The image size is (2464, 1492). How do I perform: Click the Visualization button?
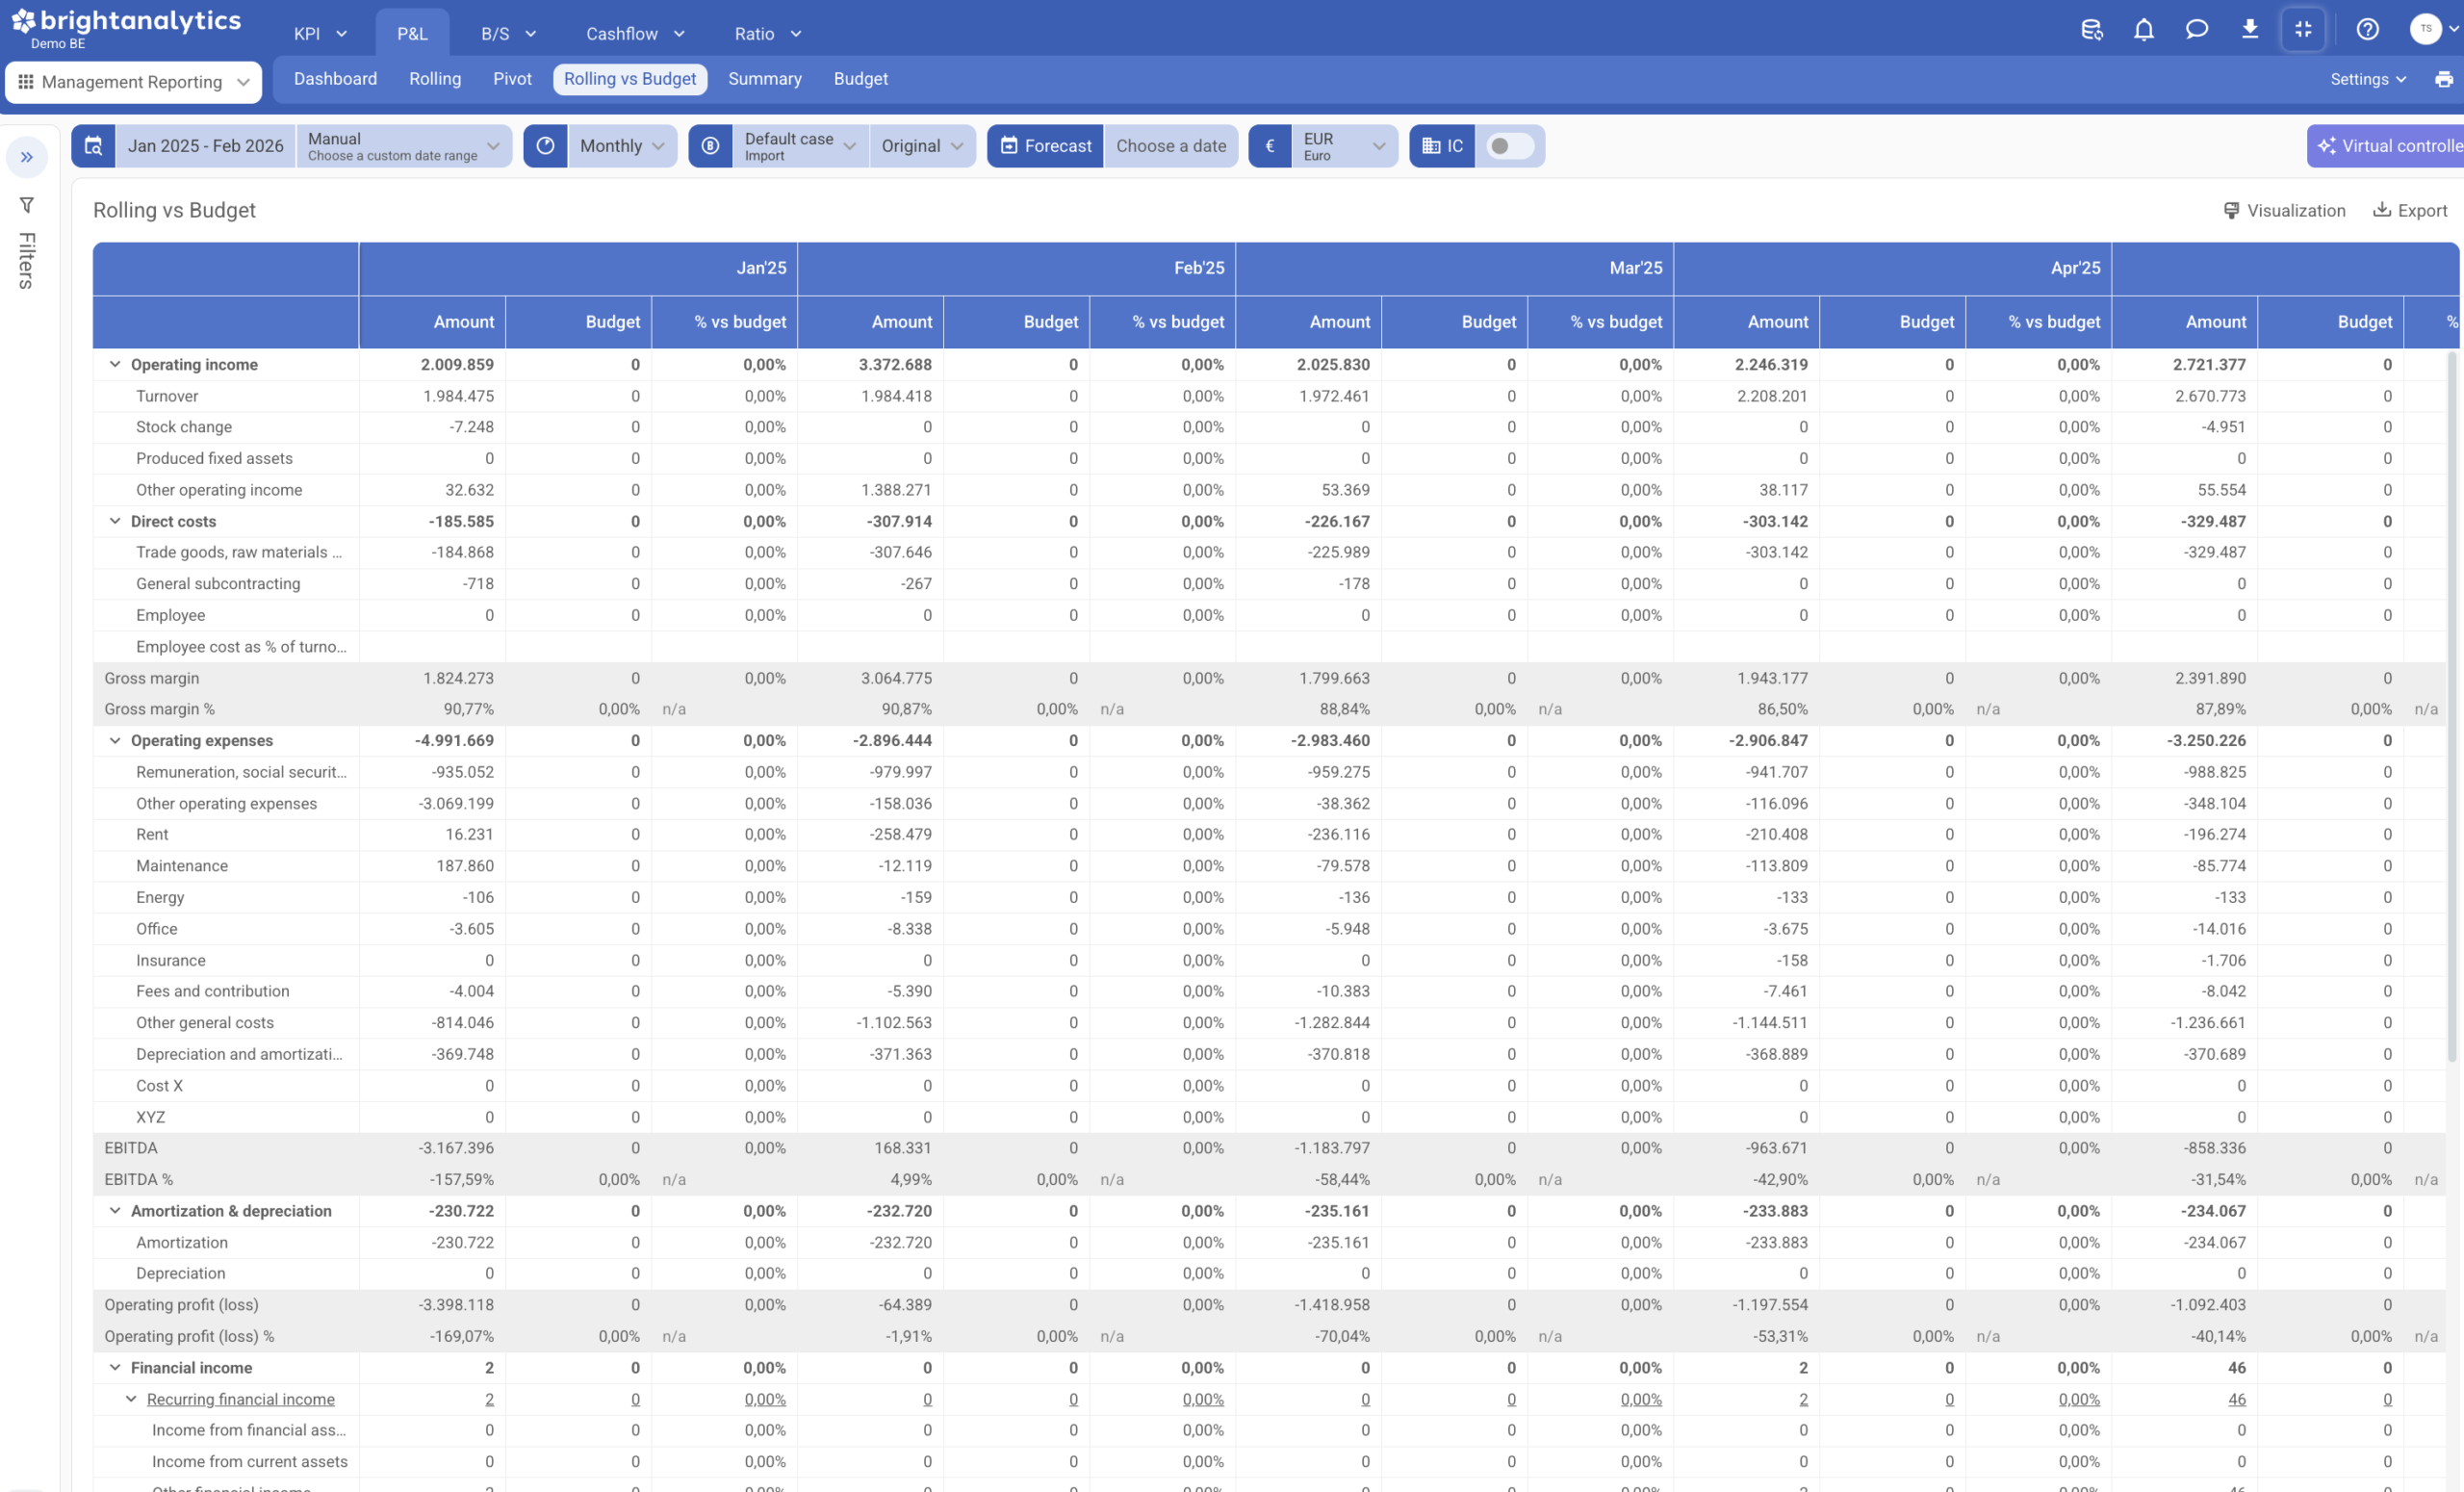pos(2284,210)
